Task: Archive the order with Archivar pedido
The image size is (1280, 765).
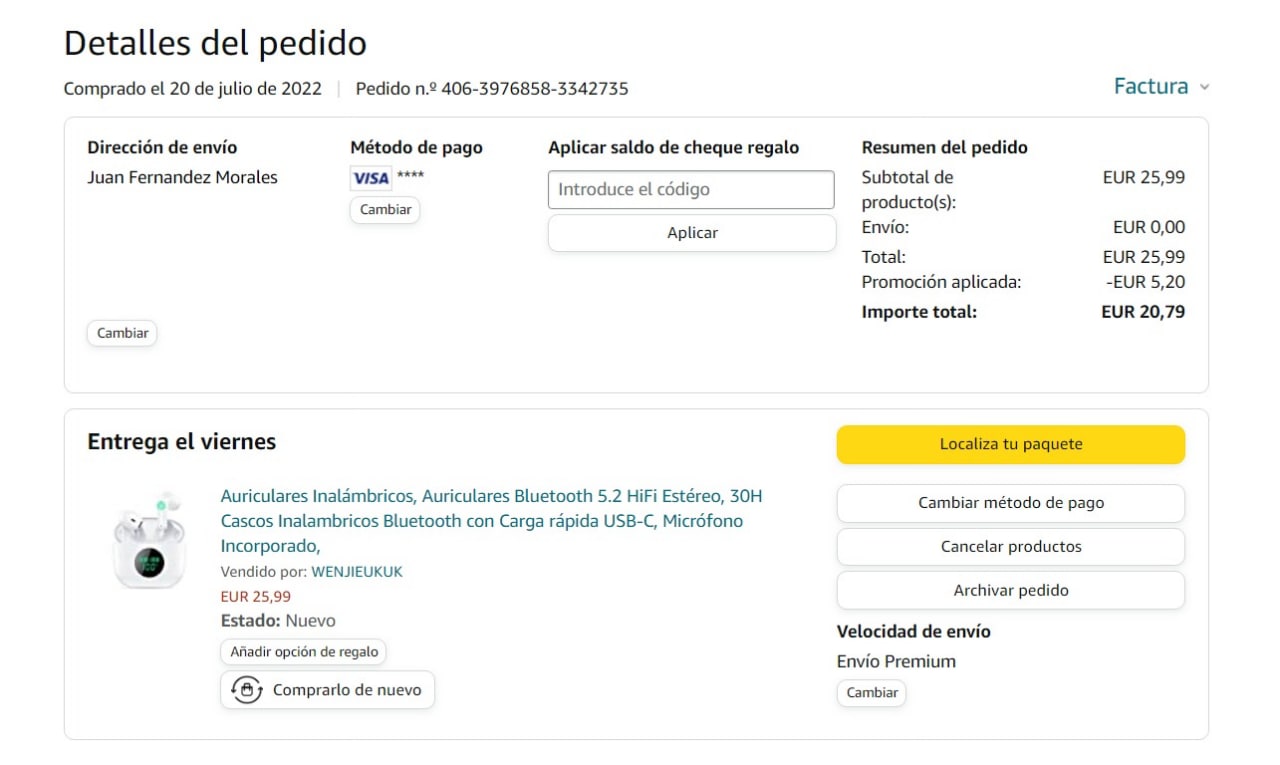Action: click(x=1010, y=590)
